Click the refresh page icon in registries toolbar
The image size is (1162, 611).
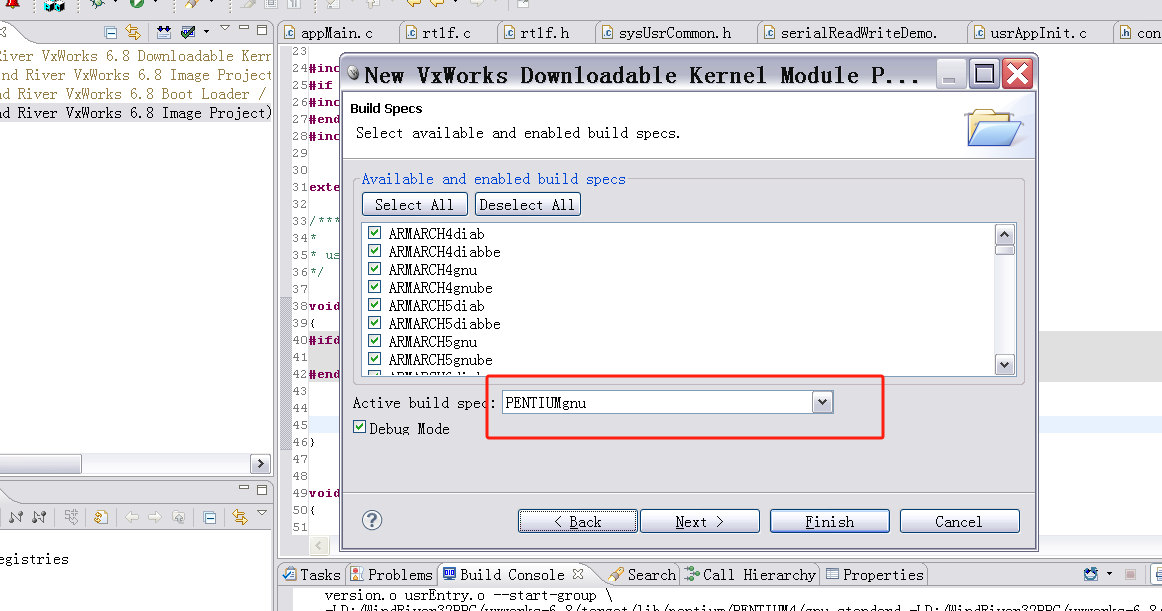pyautogui.click(x=101, y=517)
